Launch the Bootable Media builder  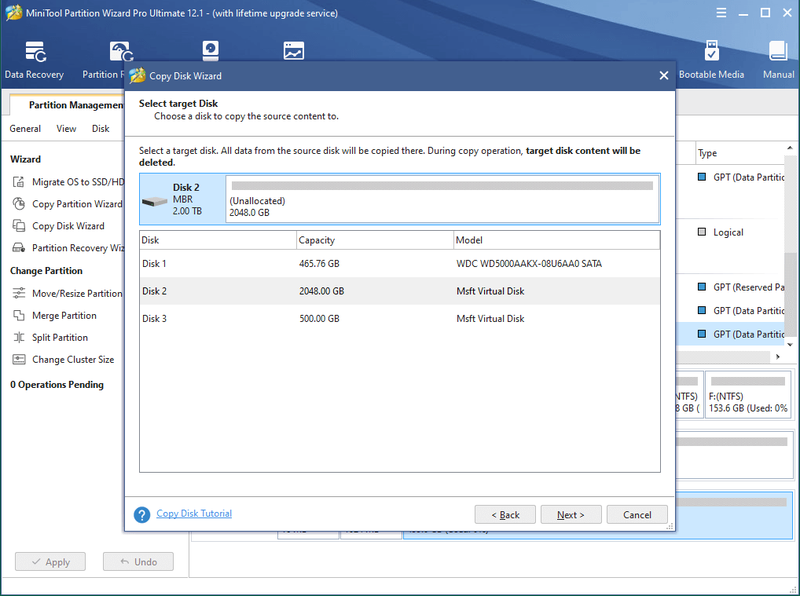(711, 60)
